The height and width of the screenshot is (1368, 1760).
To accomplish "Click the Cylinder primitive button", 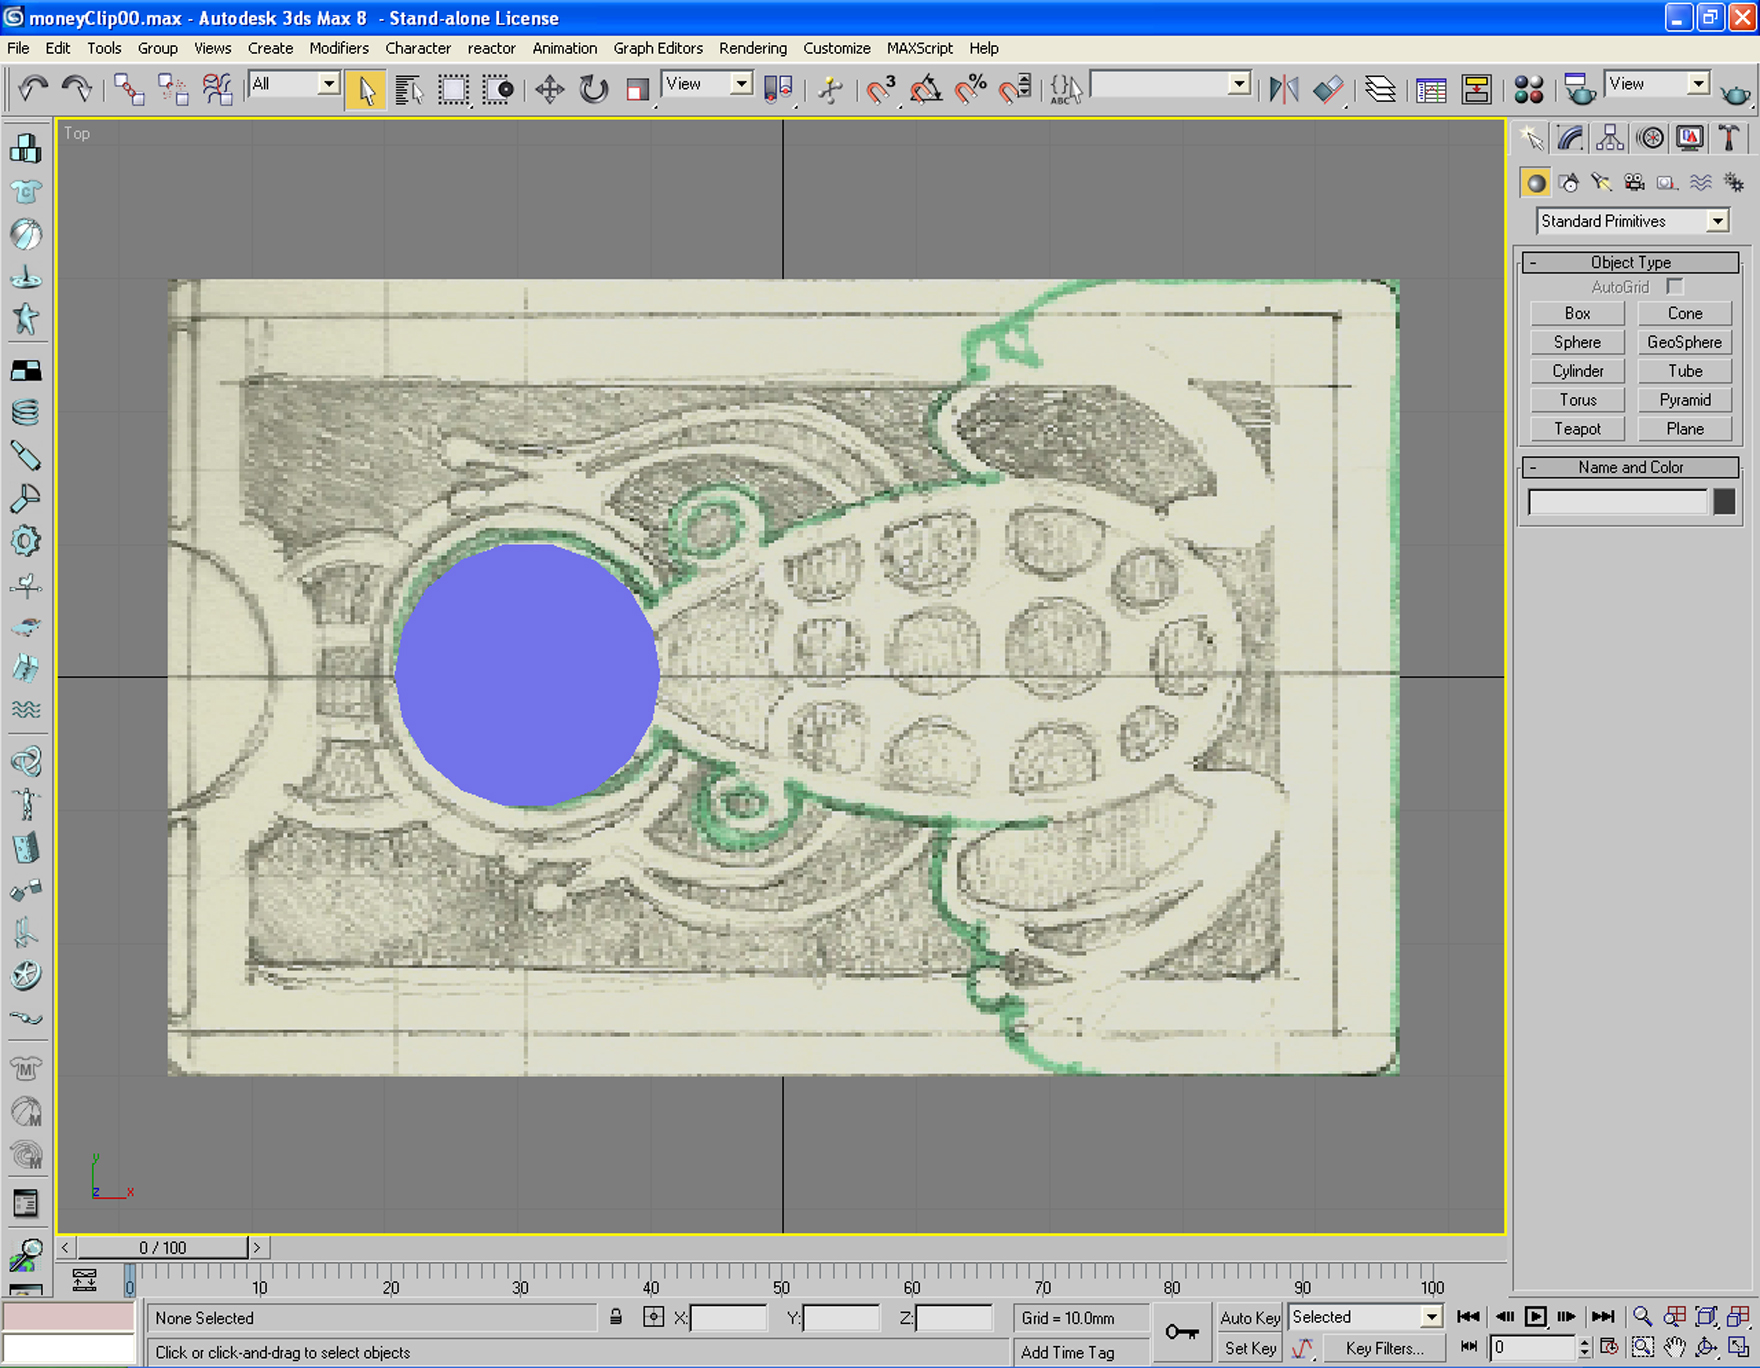I will (1577, 371).
